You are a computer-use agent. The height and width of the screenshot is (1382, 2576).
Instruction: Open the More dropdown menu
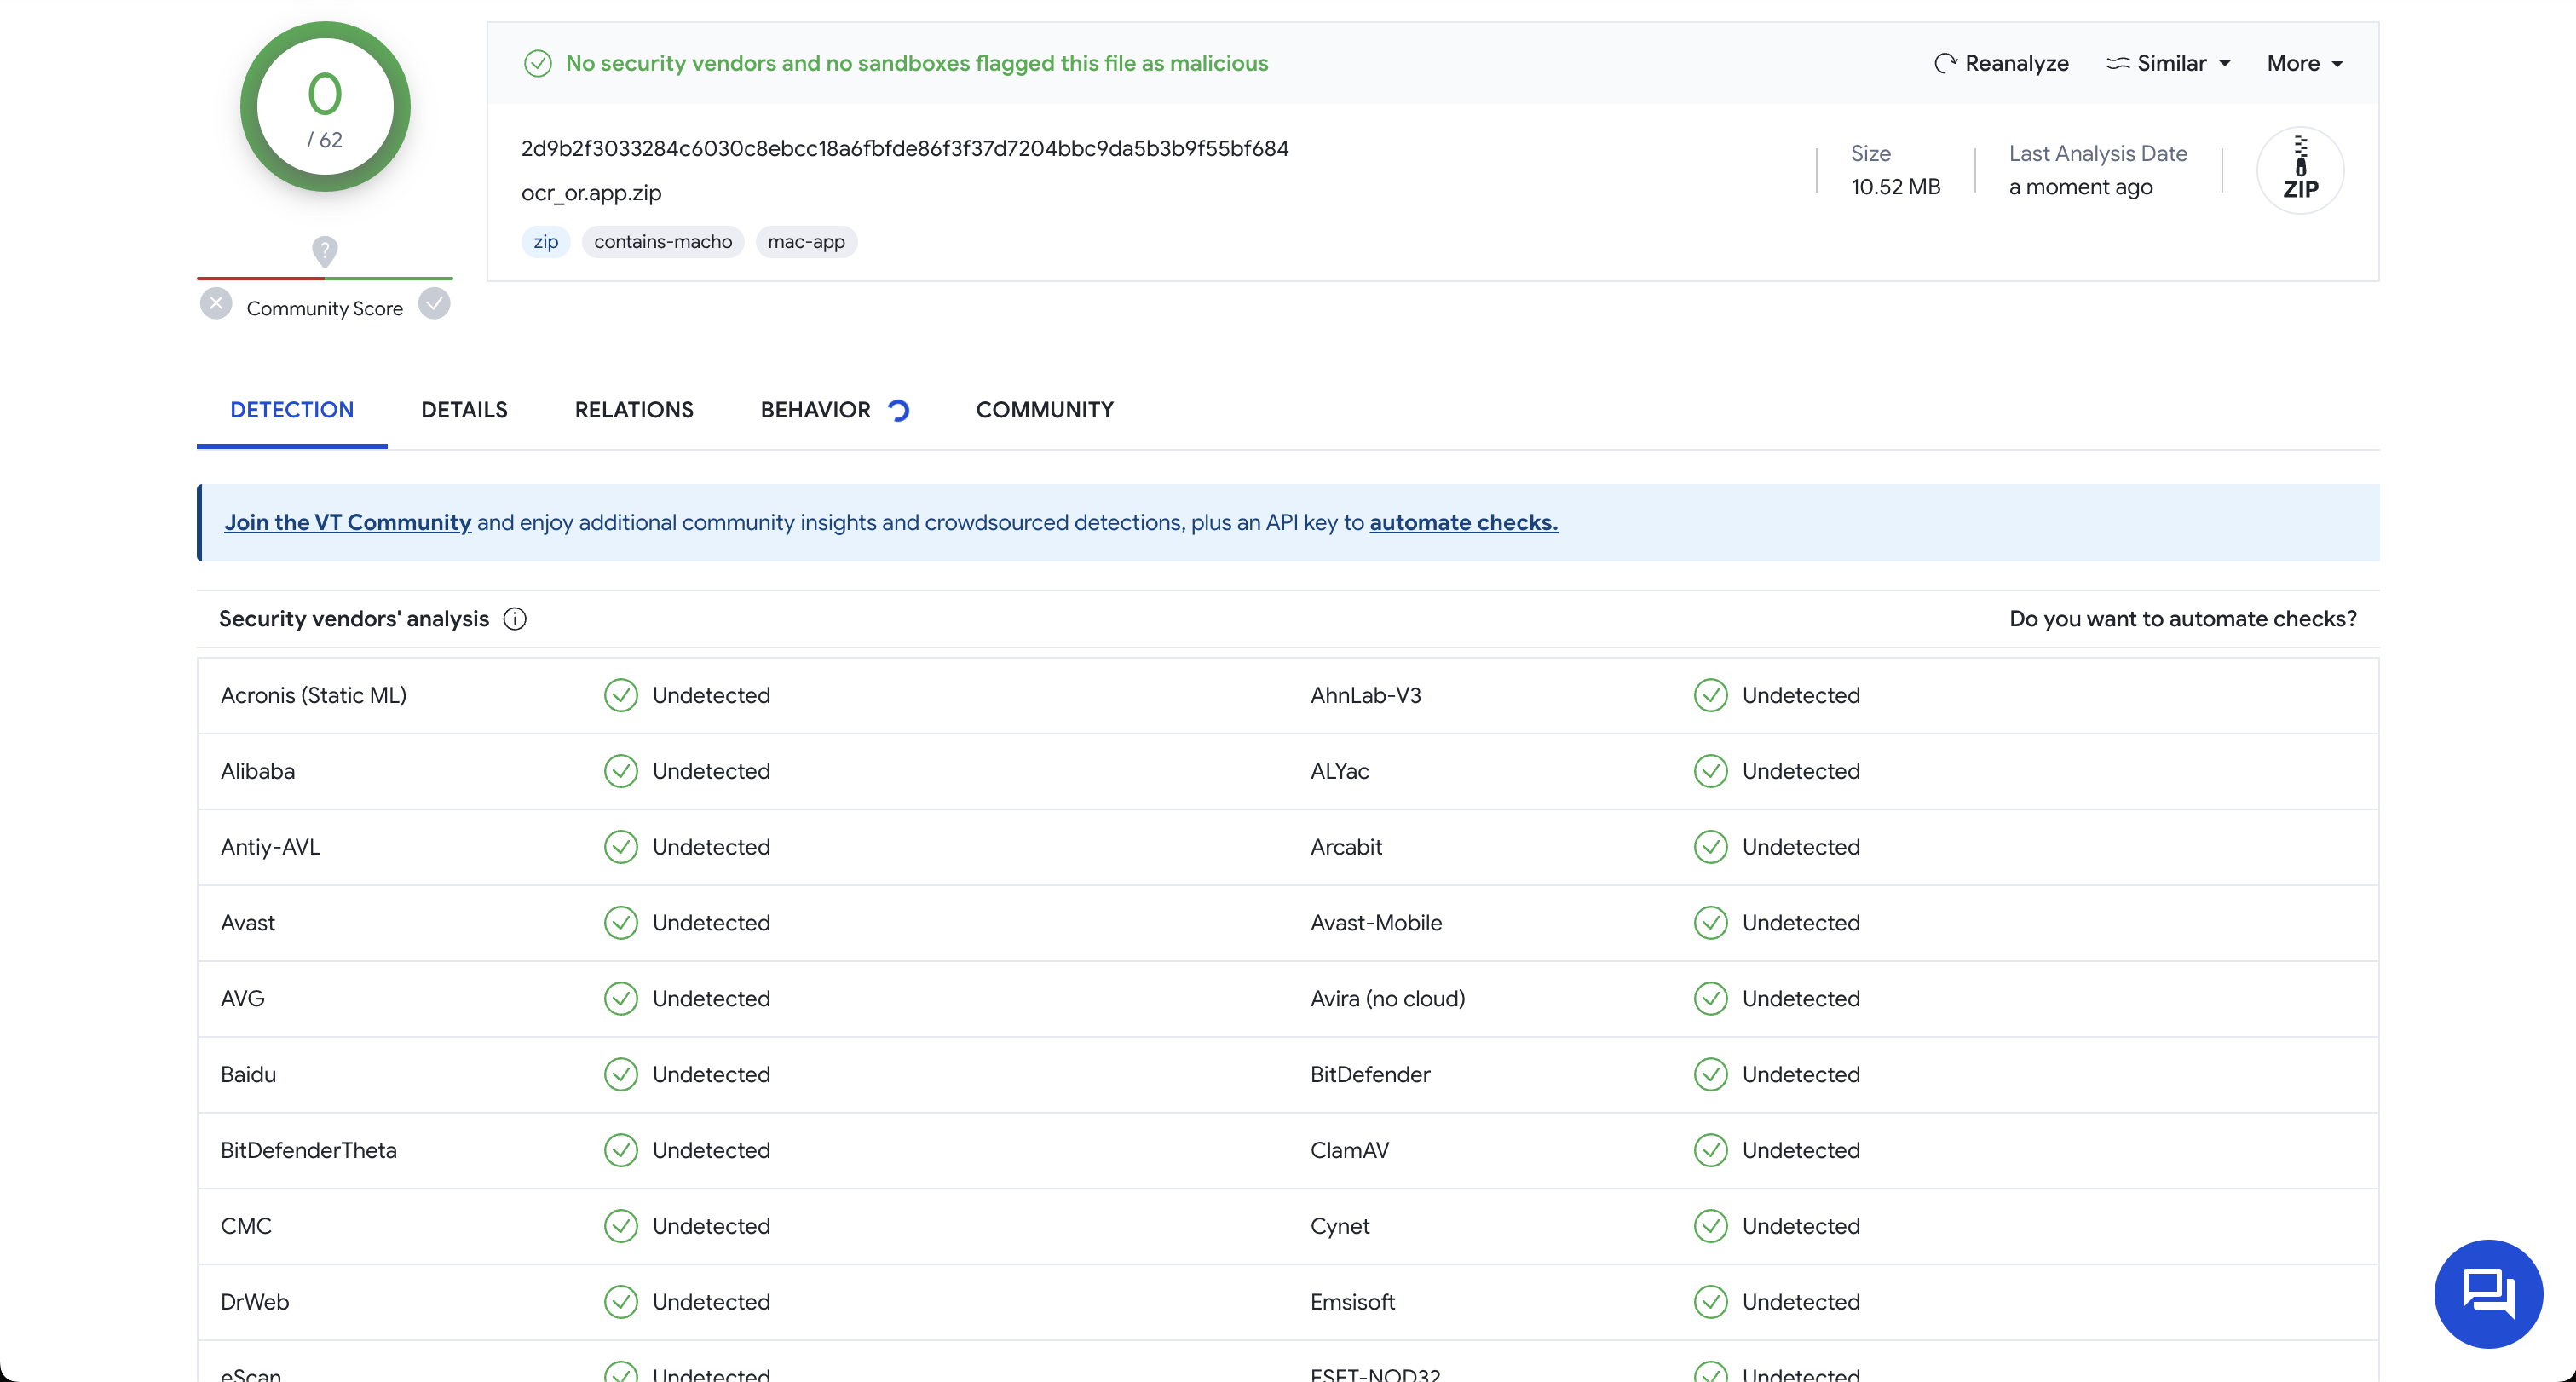(2304, 63)
